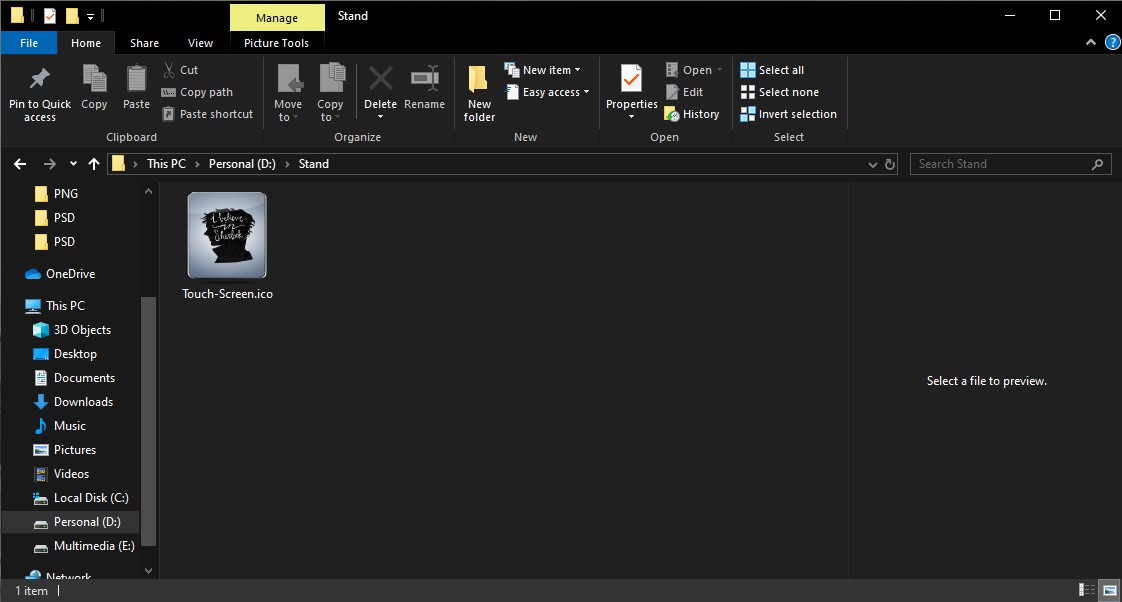Screen dimensions: 1122x602
Task: Open the Picture Tools Manage tab
Action: (x=277, y=17)
